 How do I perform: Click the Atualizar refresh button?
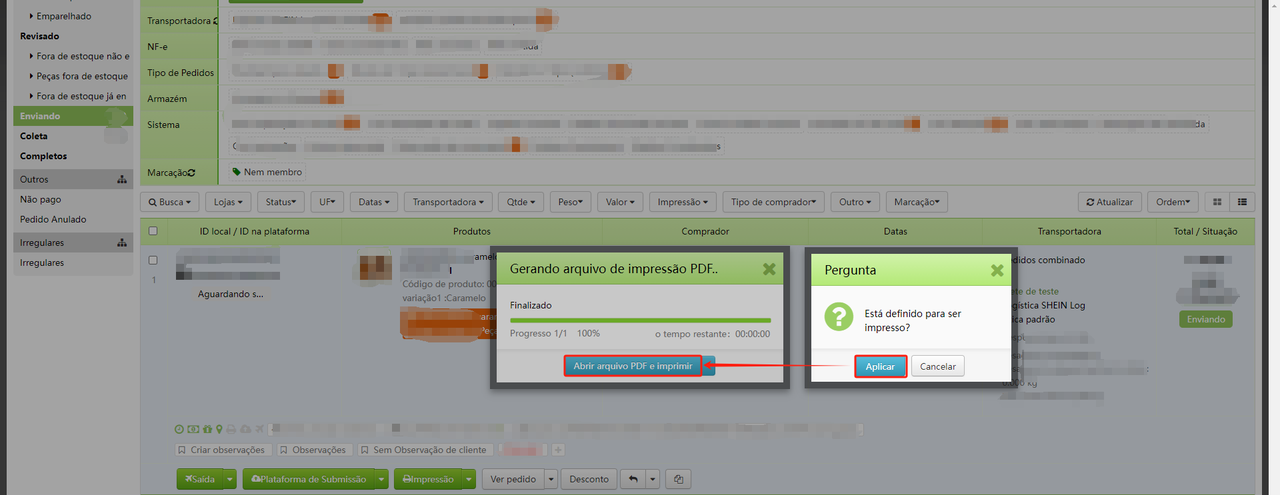point(1109,201)
